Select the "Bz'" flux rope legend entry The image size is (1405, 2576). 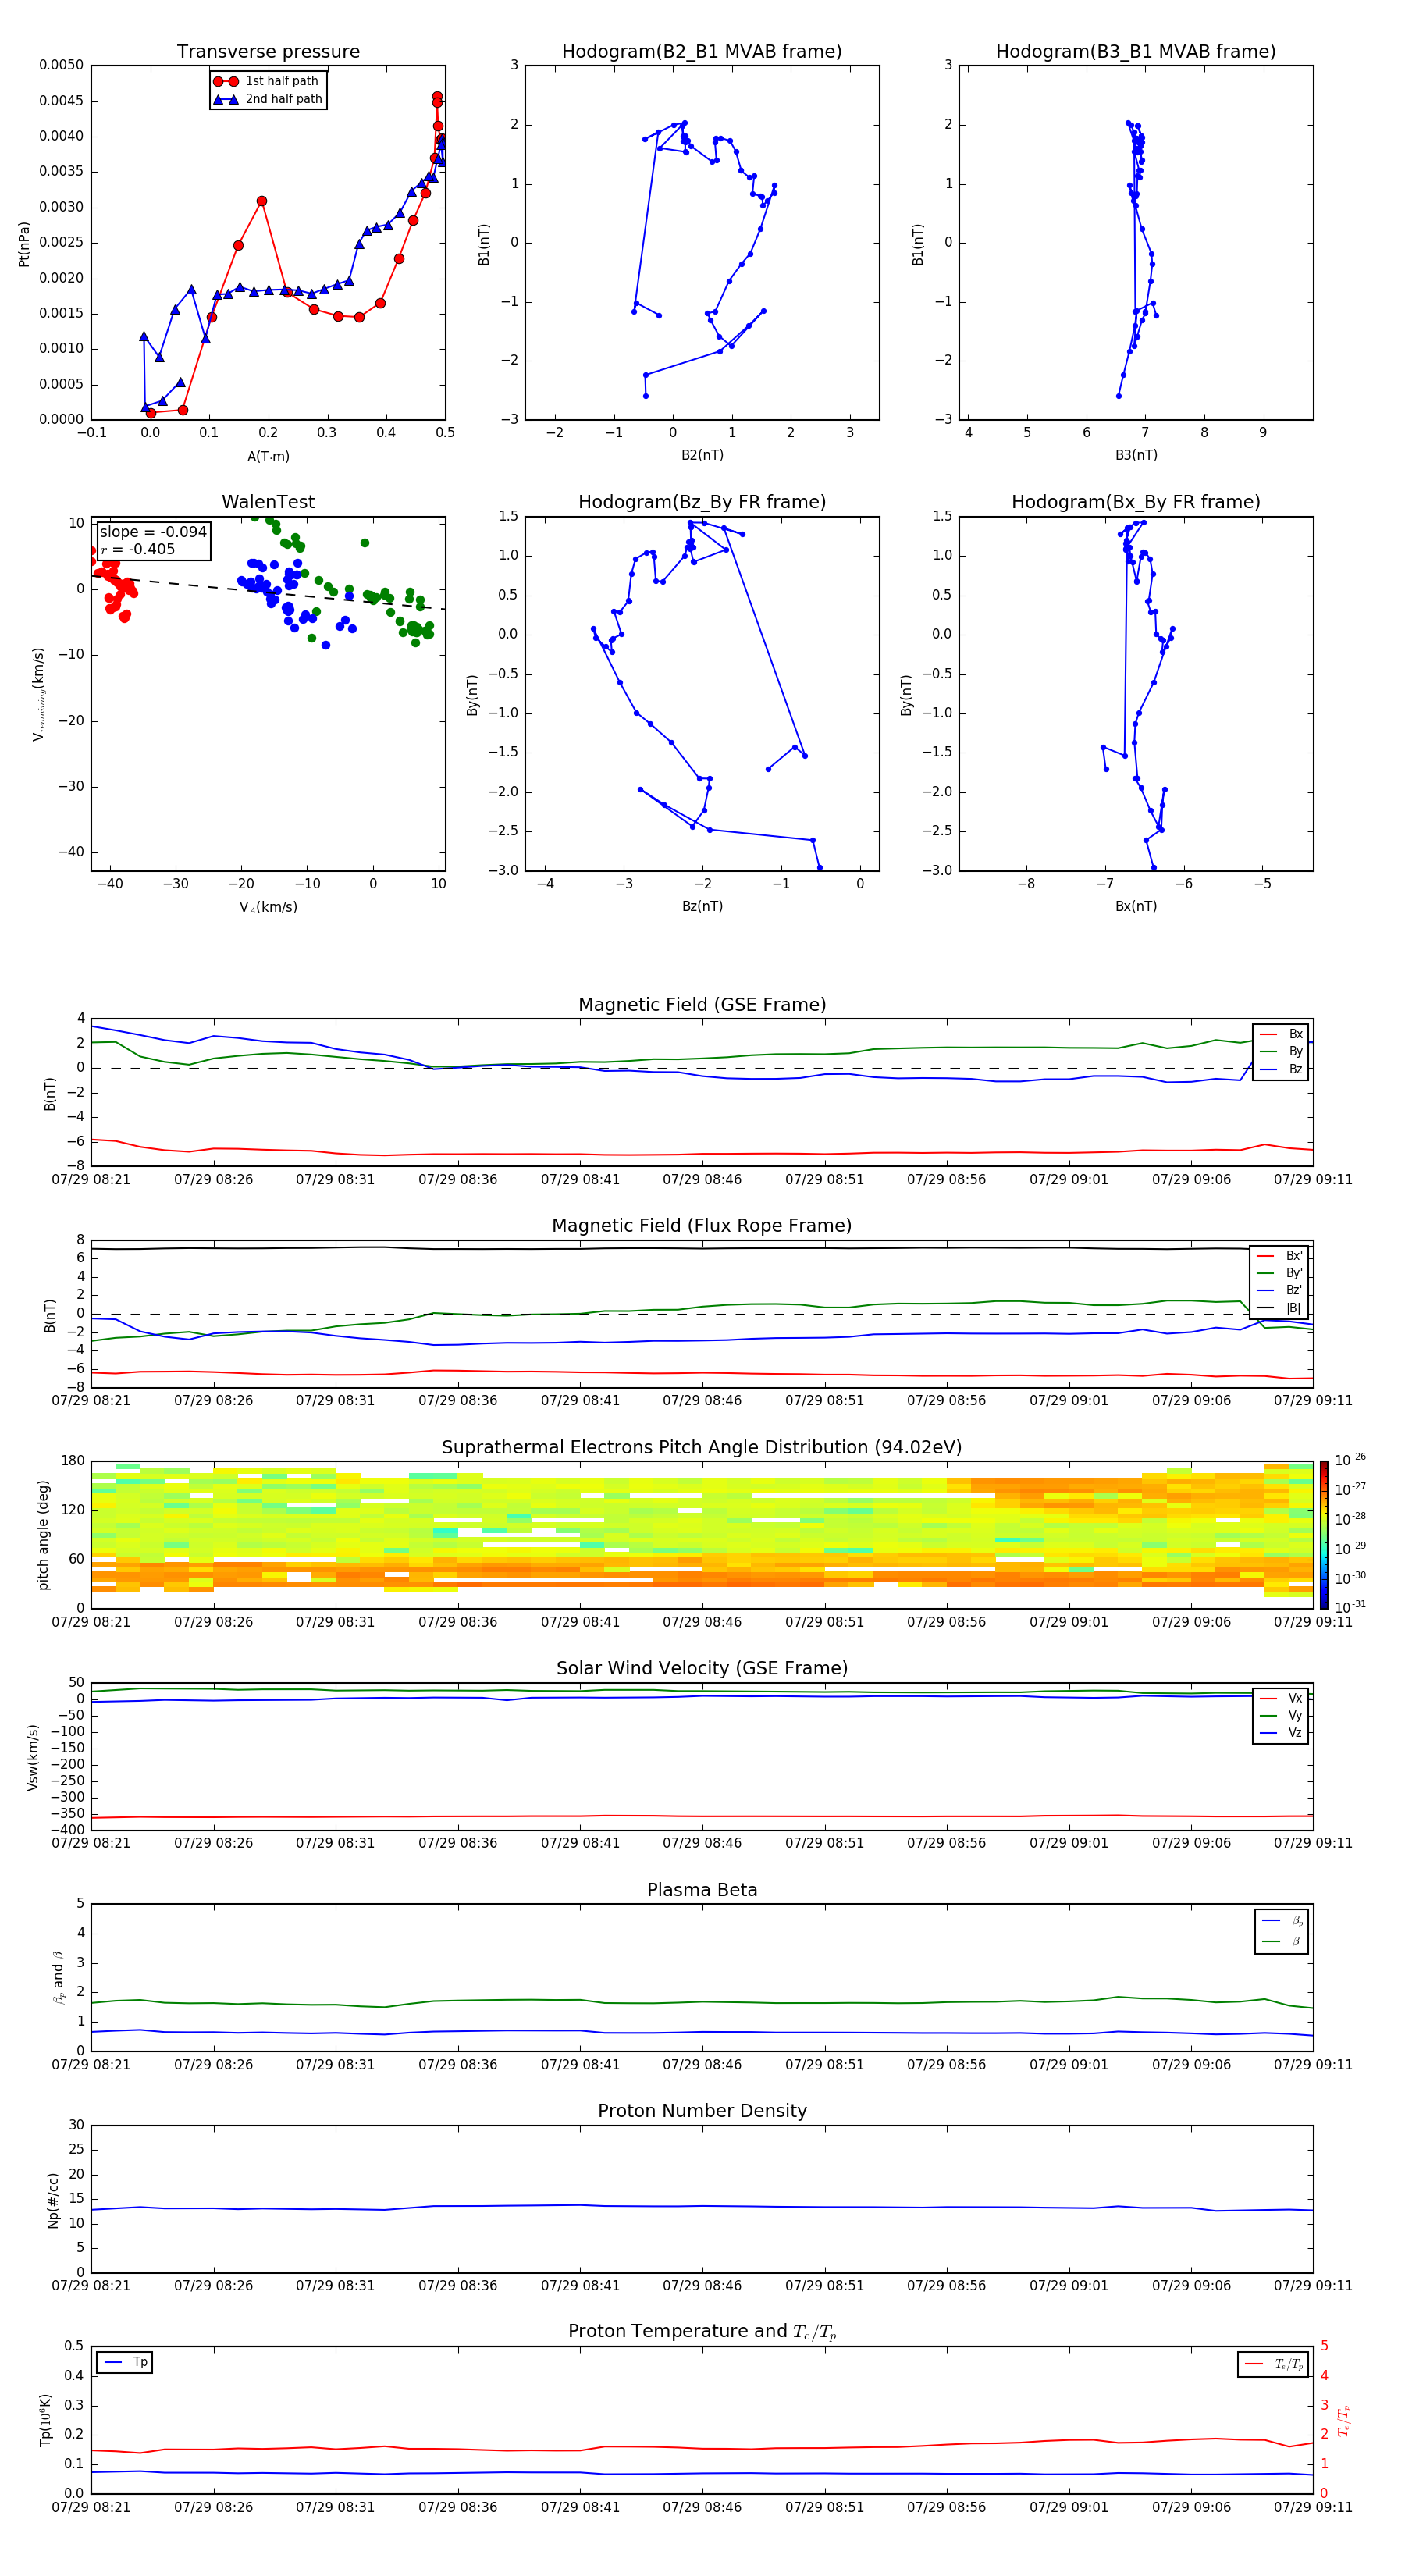[1280, 1290]
